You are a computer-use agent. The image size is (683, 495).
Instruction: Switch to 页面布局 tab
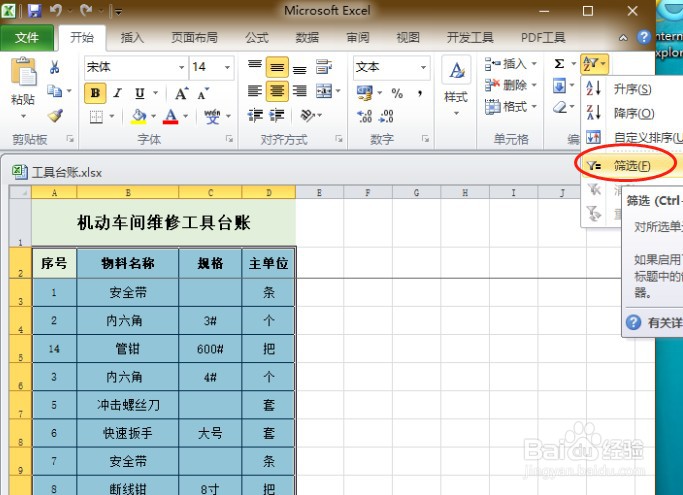pyautogui.click(x=194, y=38)
